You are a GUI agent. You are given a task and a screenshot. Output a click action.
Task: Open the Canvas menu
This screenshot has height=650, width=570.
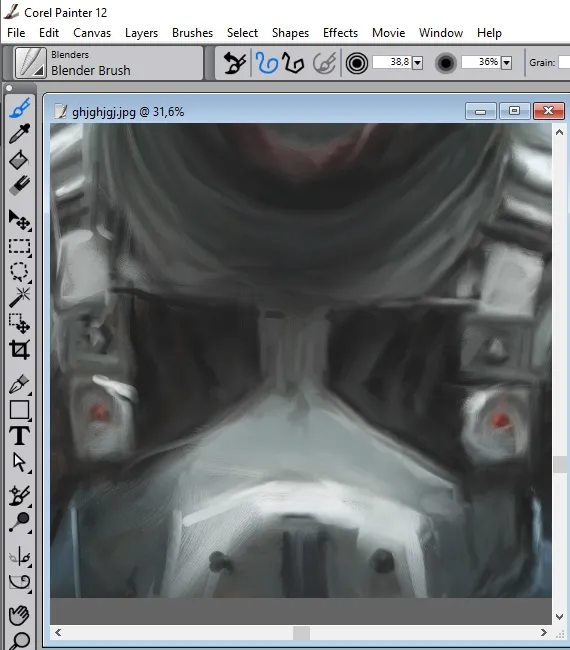tap(92, 33)
